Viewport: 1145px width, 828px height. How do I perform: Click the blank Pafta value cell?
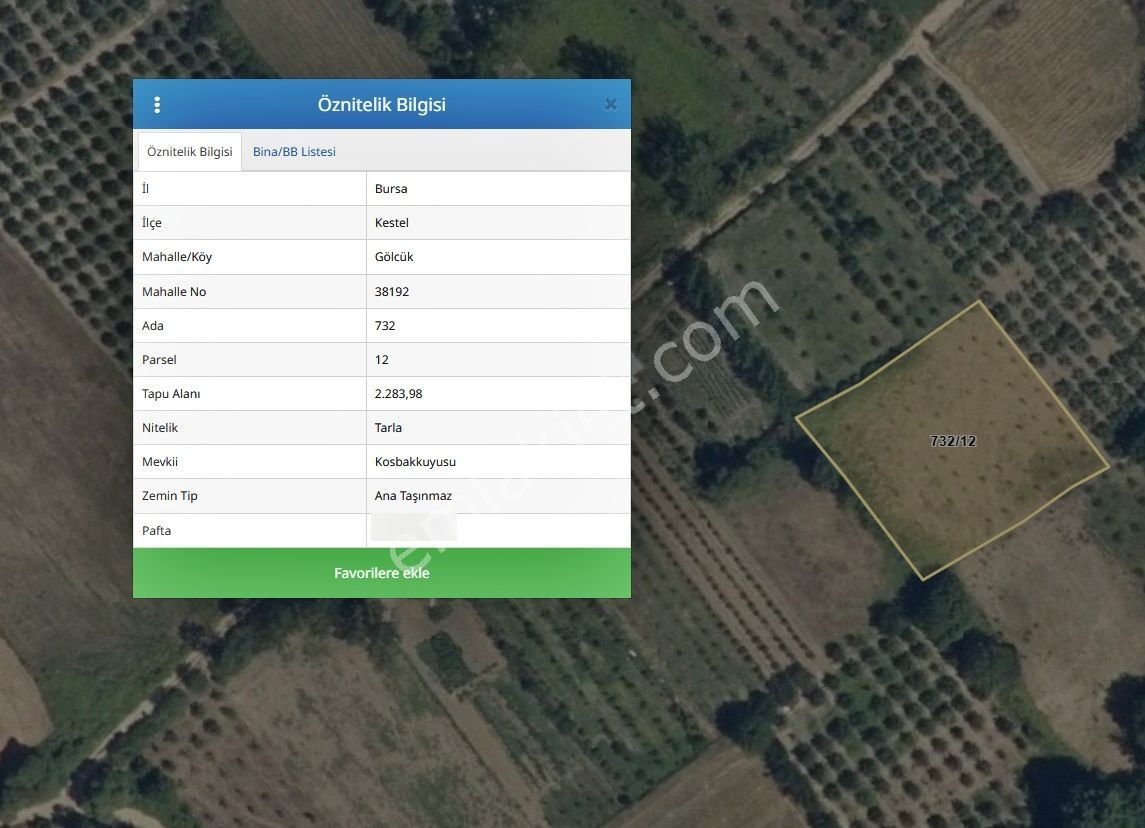click(x=497, y=530)
